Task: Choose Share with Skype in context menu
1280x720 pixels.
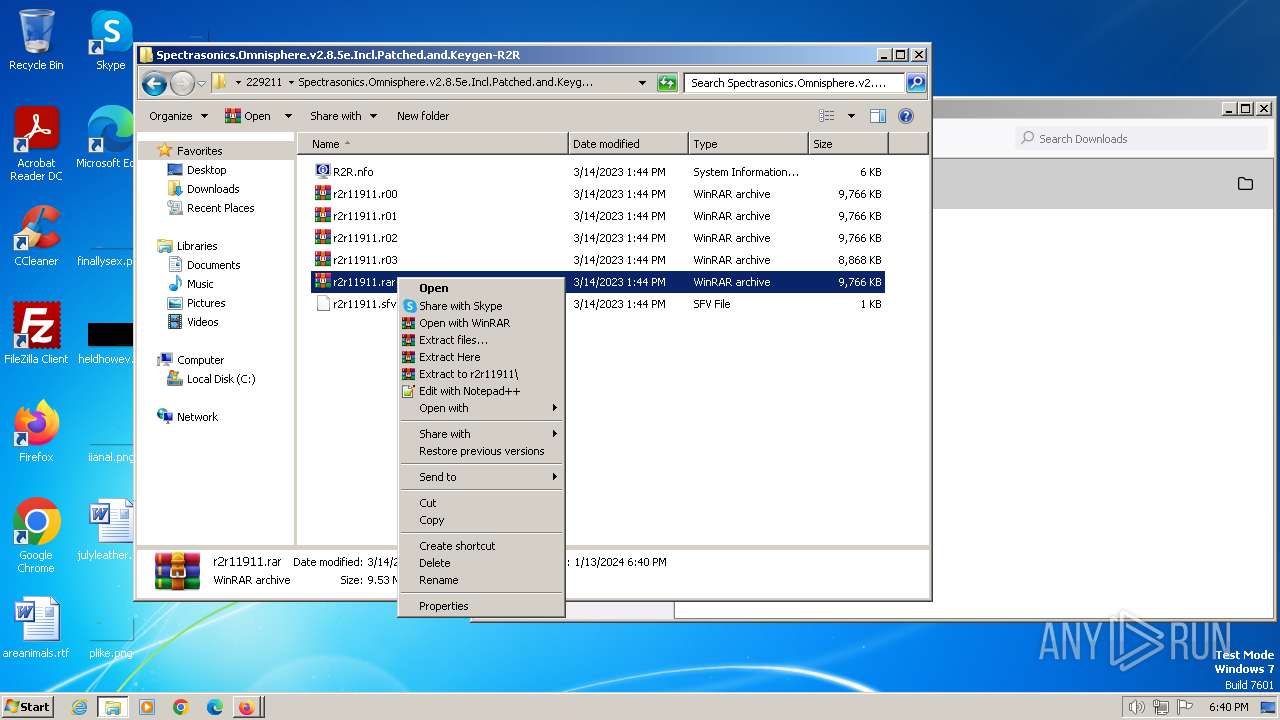Action: (x=482, y=306)
